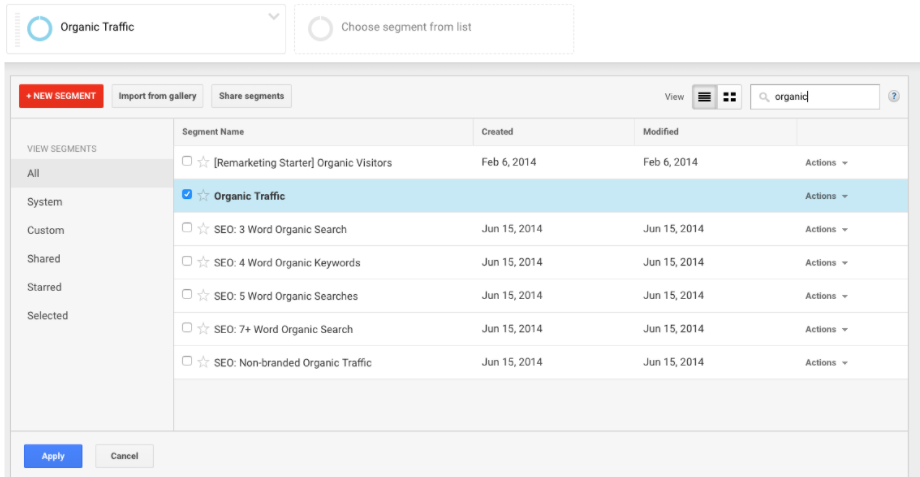The image size is (920, 477).
Task: Enable the SEO: 5 Word Organic Searches checkbox
Action: 187,295
